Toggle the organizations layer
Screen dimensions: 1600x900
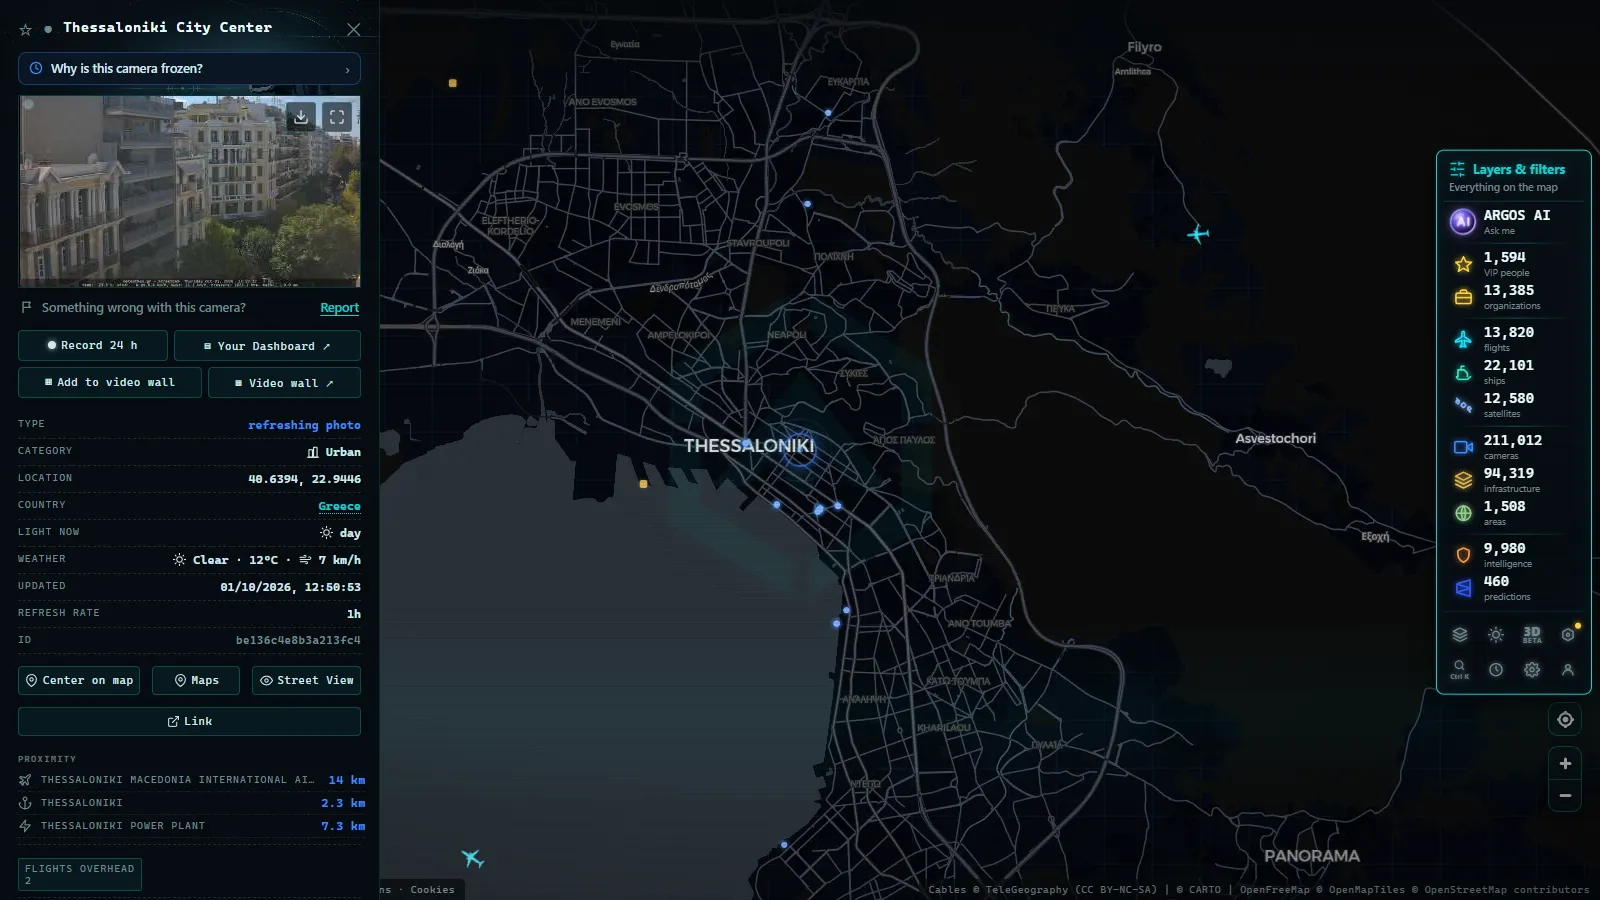click(1513, 297)
